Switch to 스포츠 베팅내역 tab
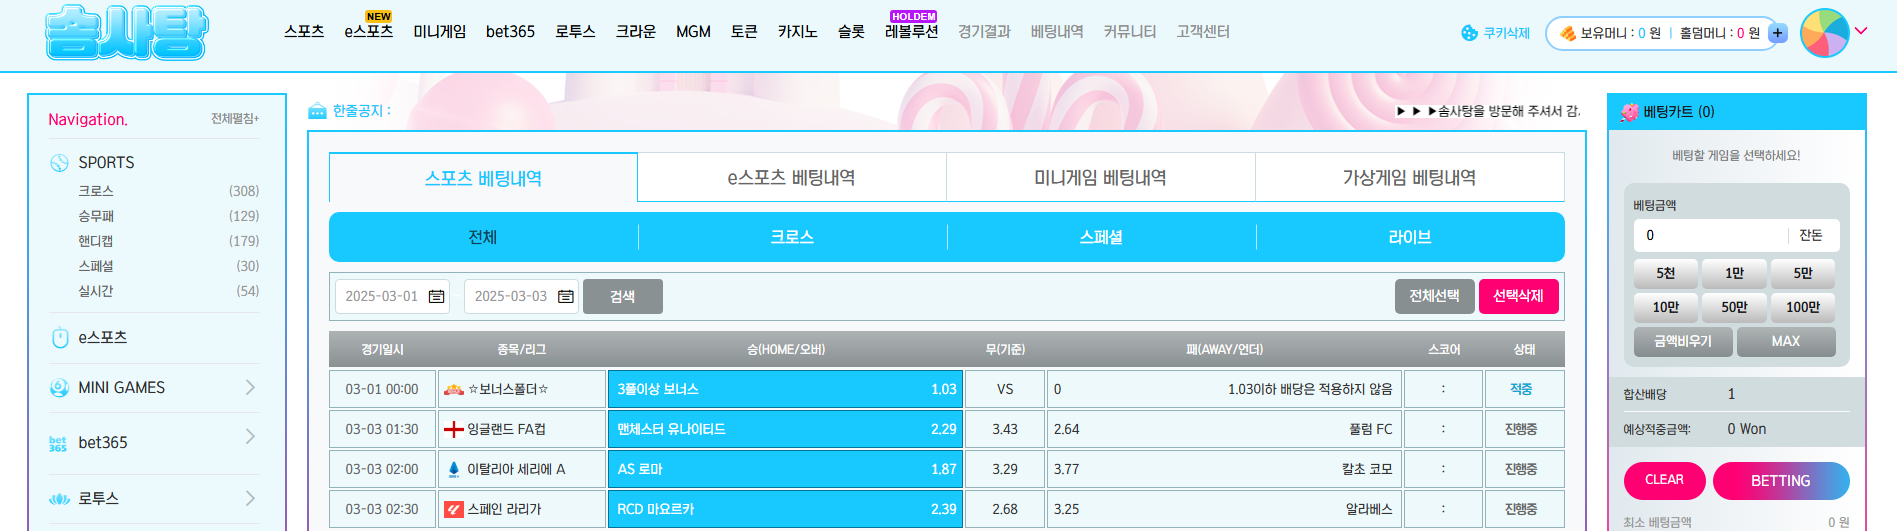 [x=483, y=178]
